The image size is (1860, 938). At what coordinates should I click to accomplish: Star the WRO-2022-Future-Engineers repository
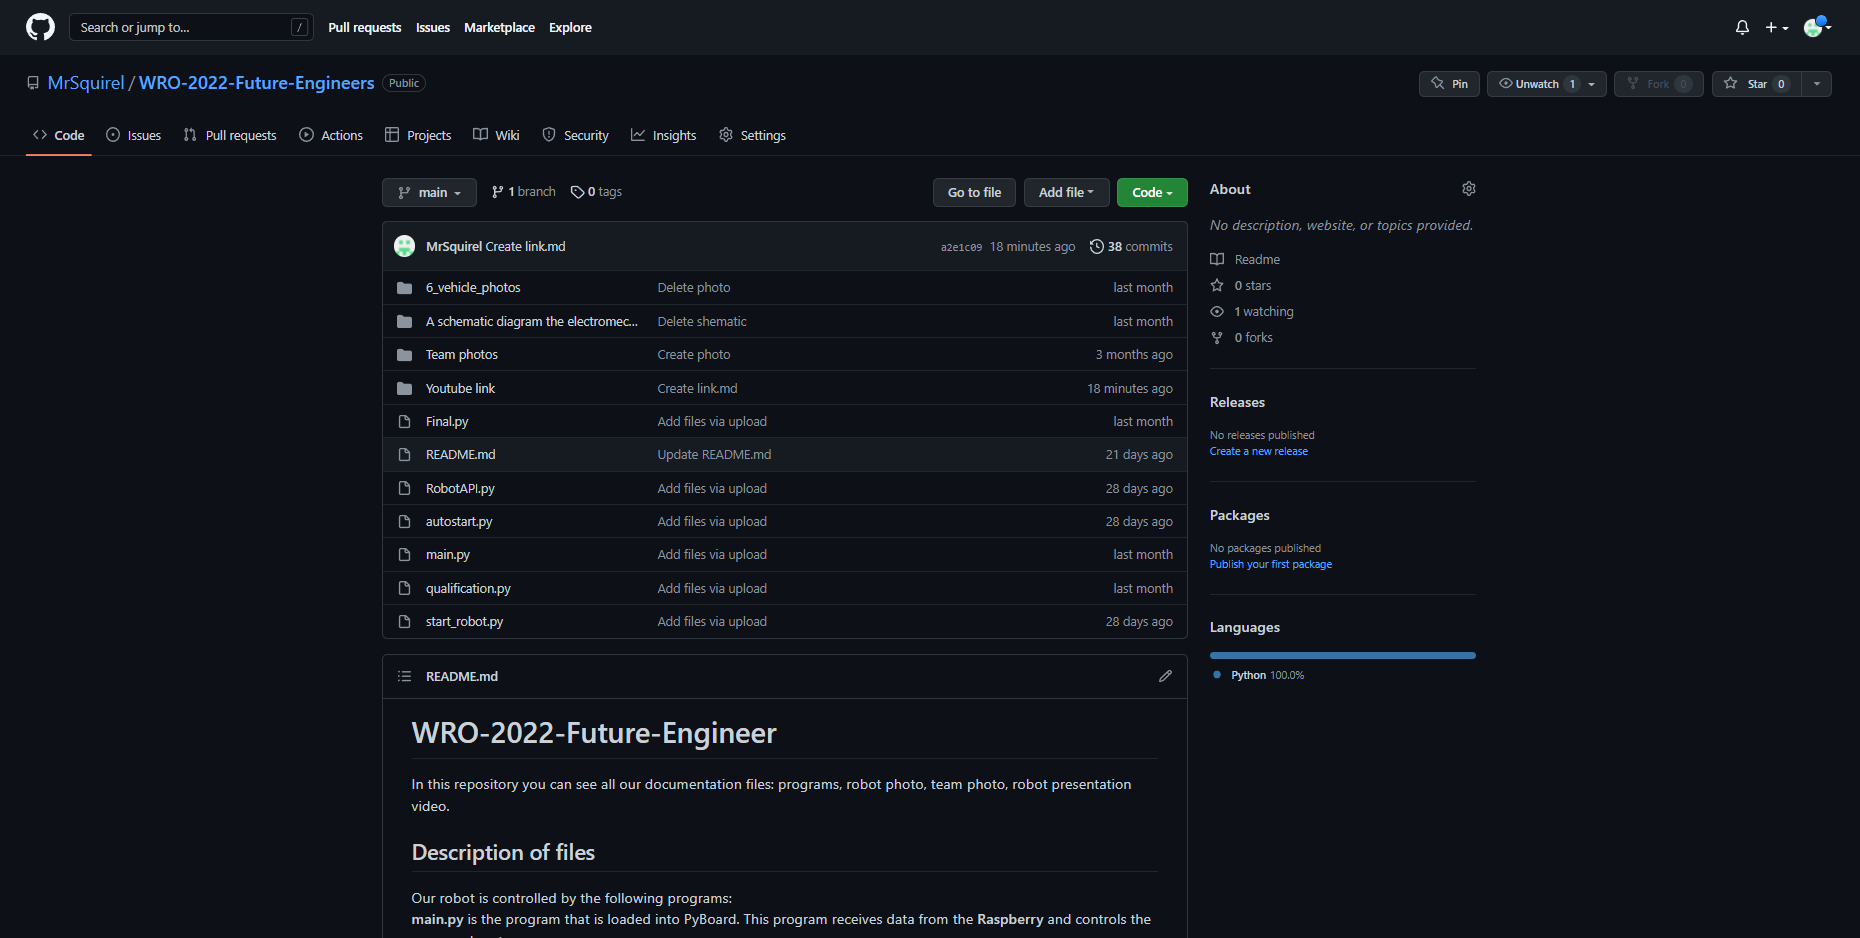[x=1755, y=84]
